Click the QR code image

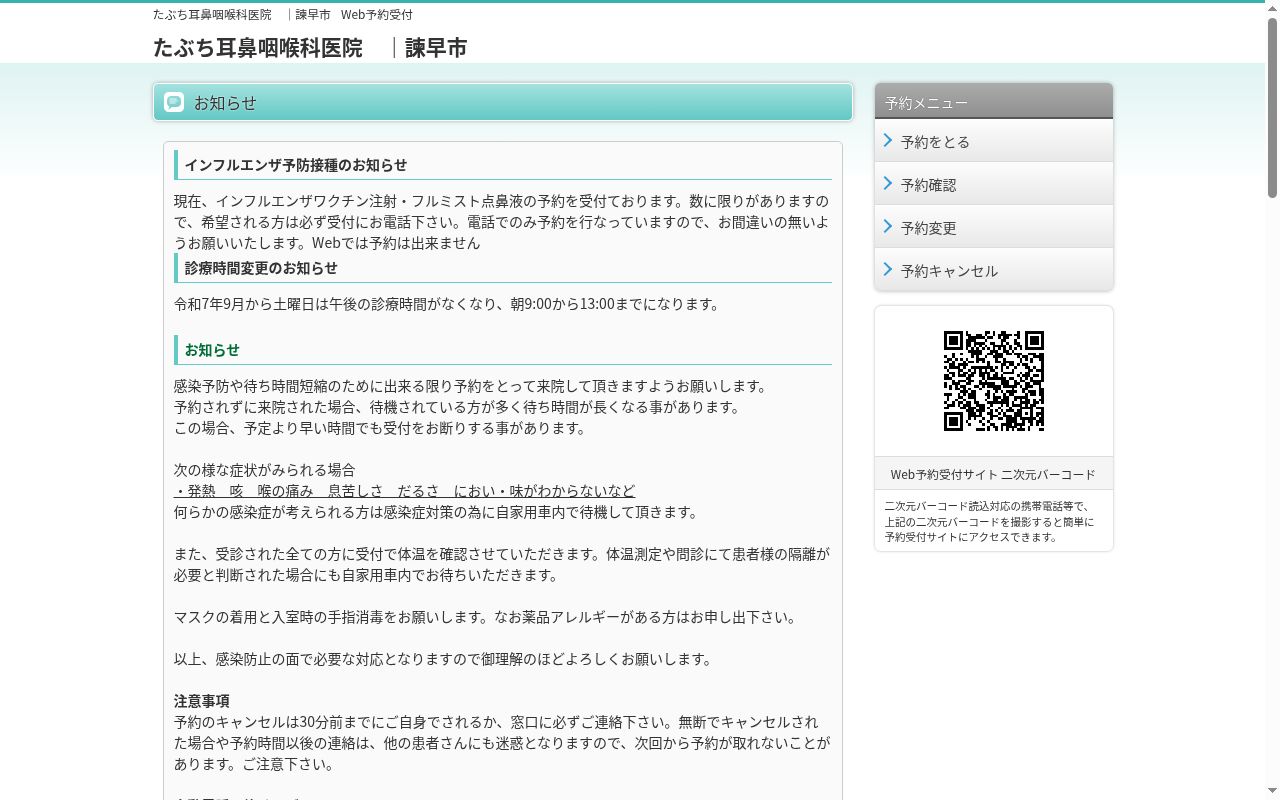pyautogui.click(x=994, y=381)
